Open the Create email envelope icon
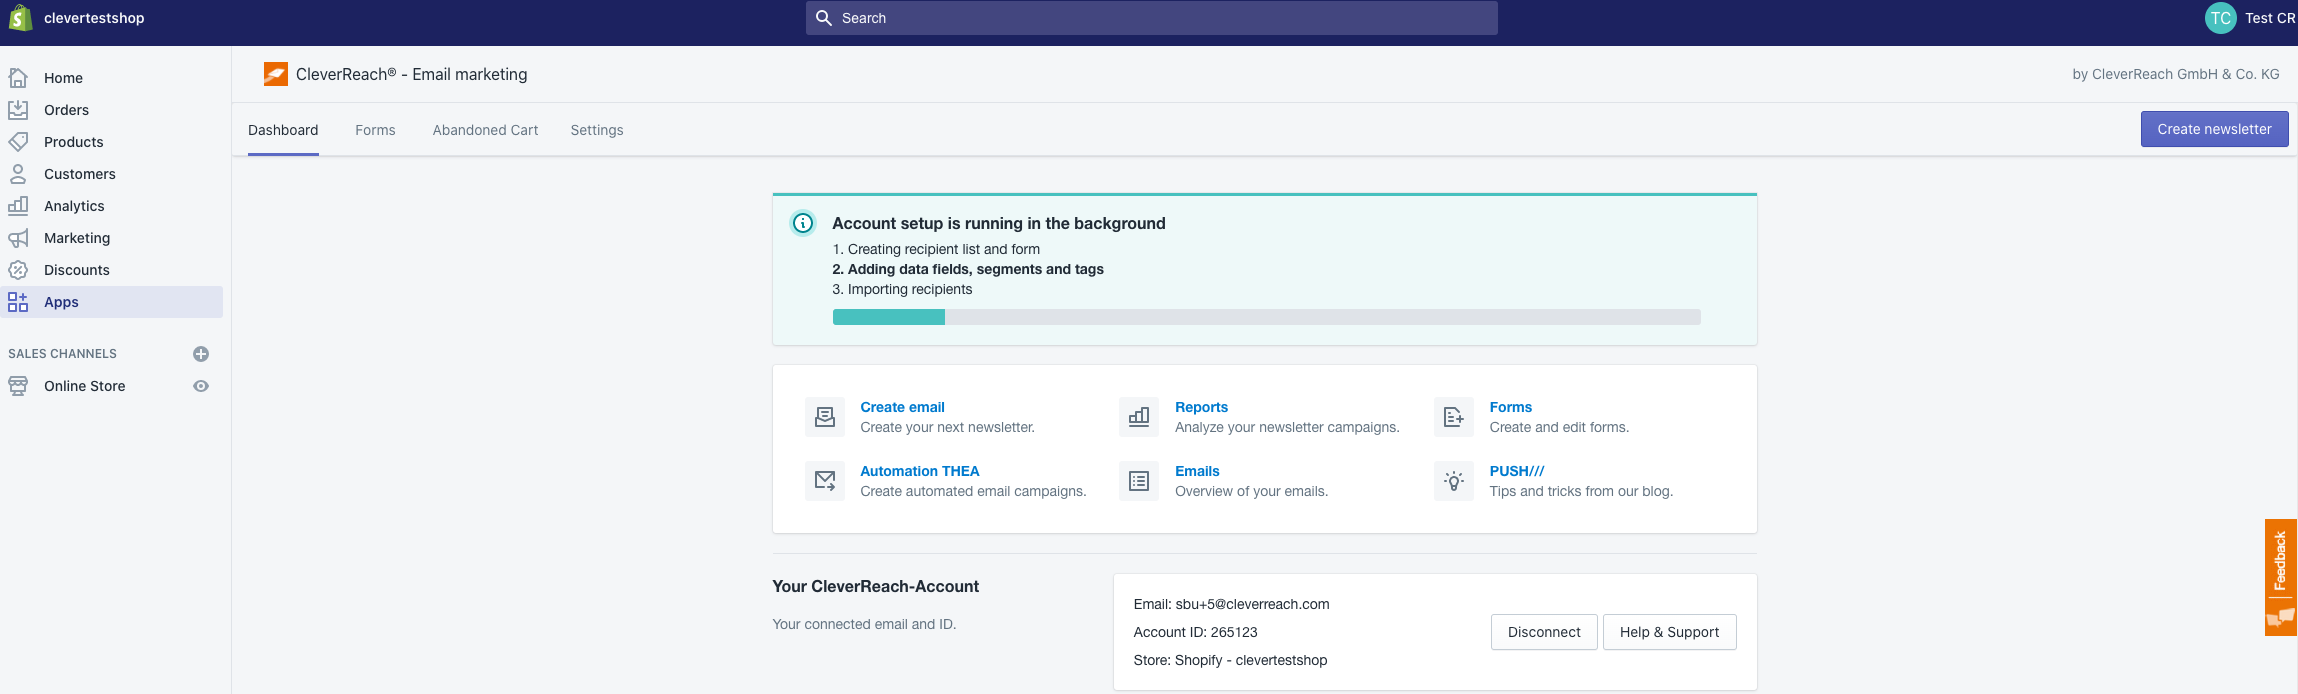Viewport: 2298px width, 694px height. click(x=824, y=417)
